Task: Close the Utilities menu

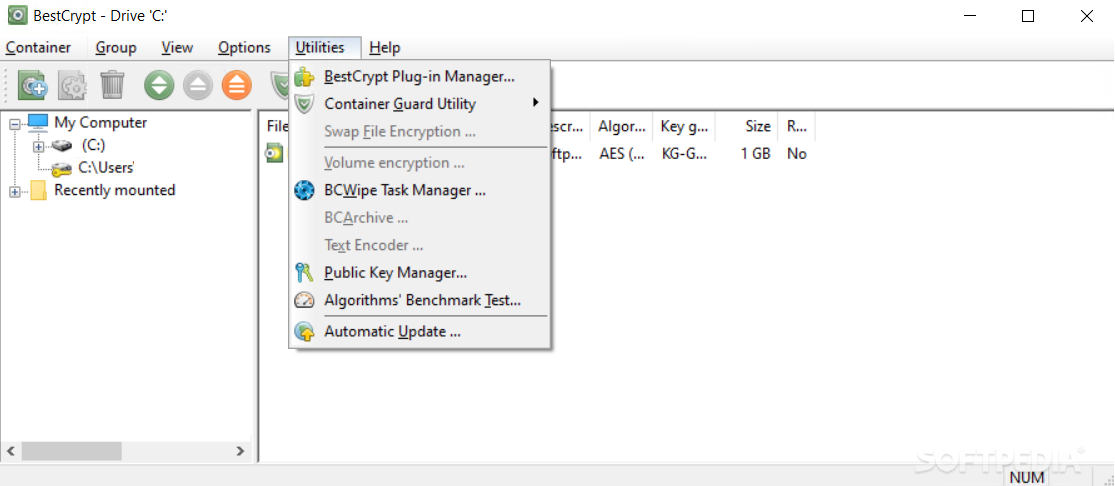Action: pyautogui.click(x=325, y=48)
